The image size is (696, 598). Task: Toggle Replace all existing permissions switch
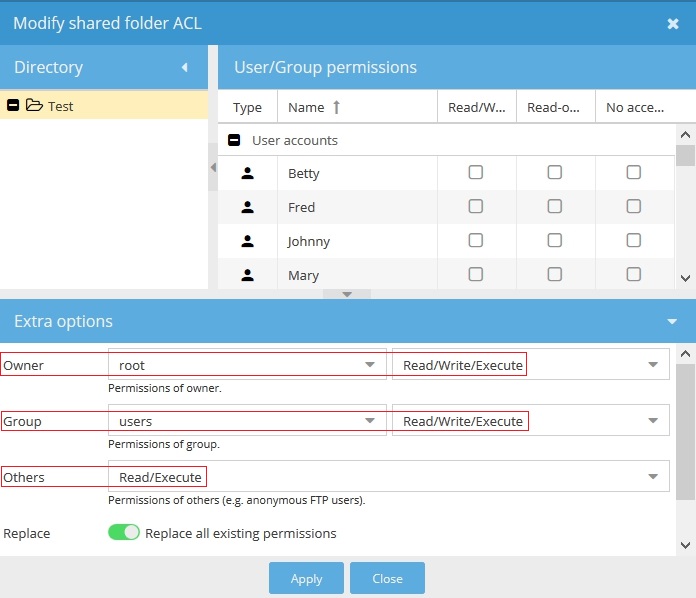pos(124,533)
